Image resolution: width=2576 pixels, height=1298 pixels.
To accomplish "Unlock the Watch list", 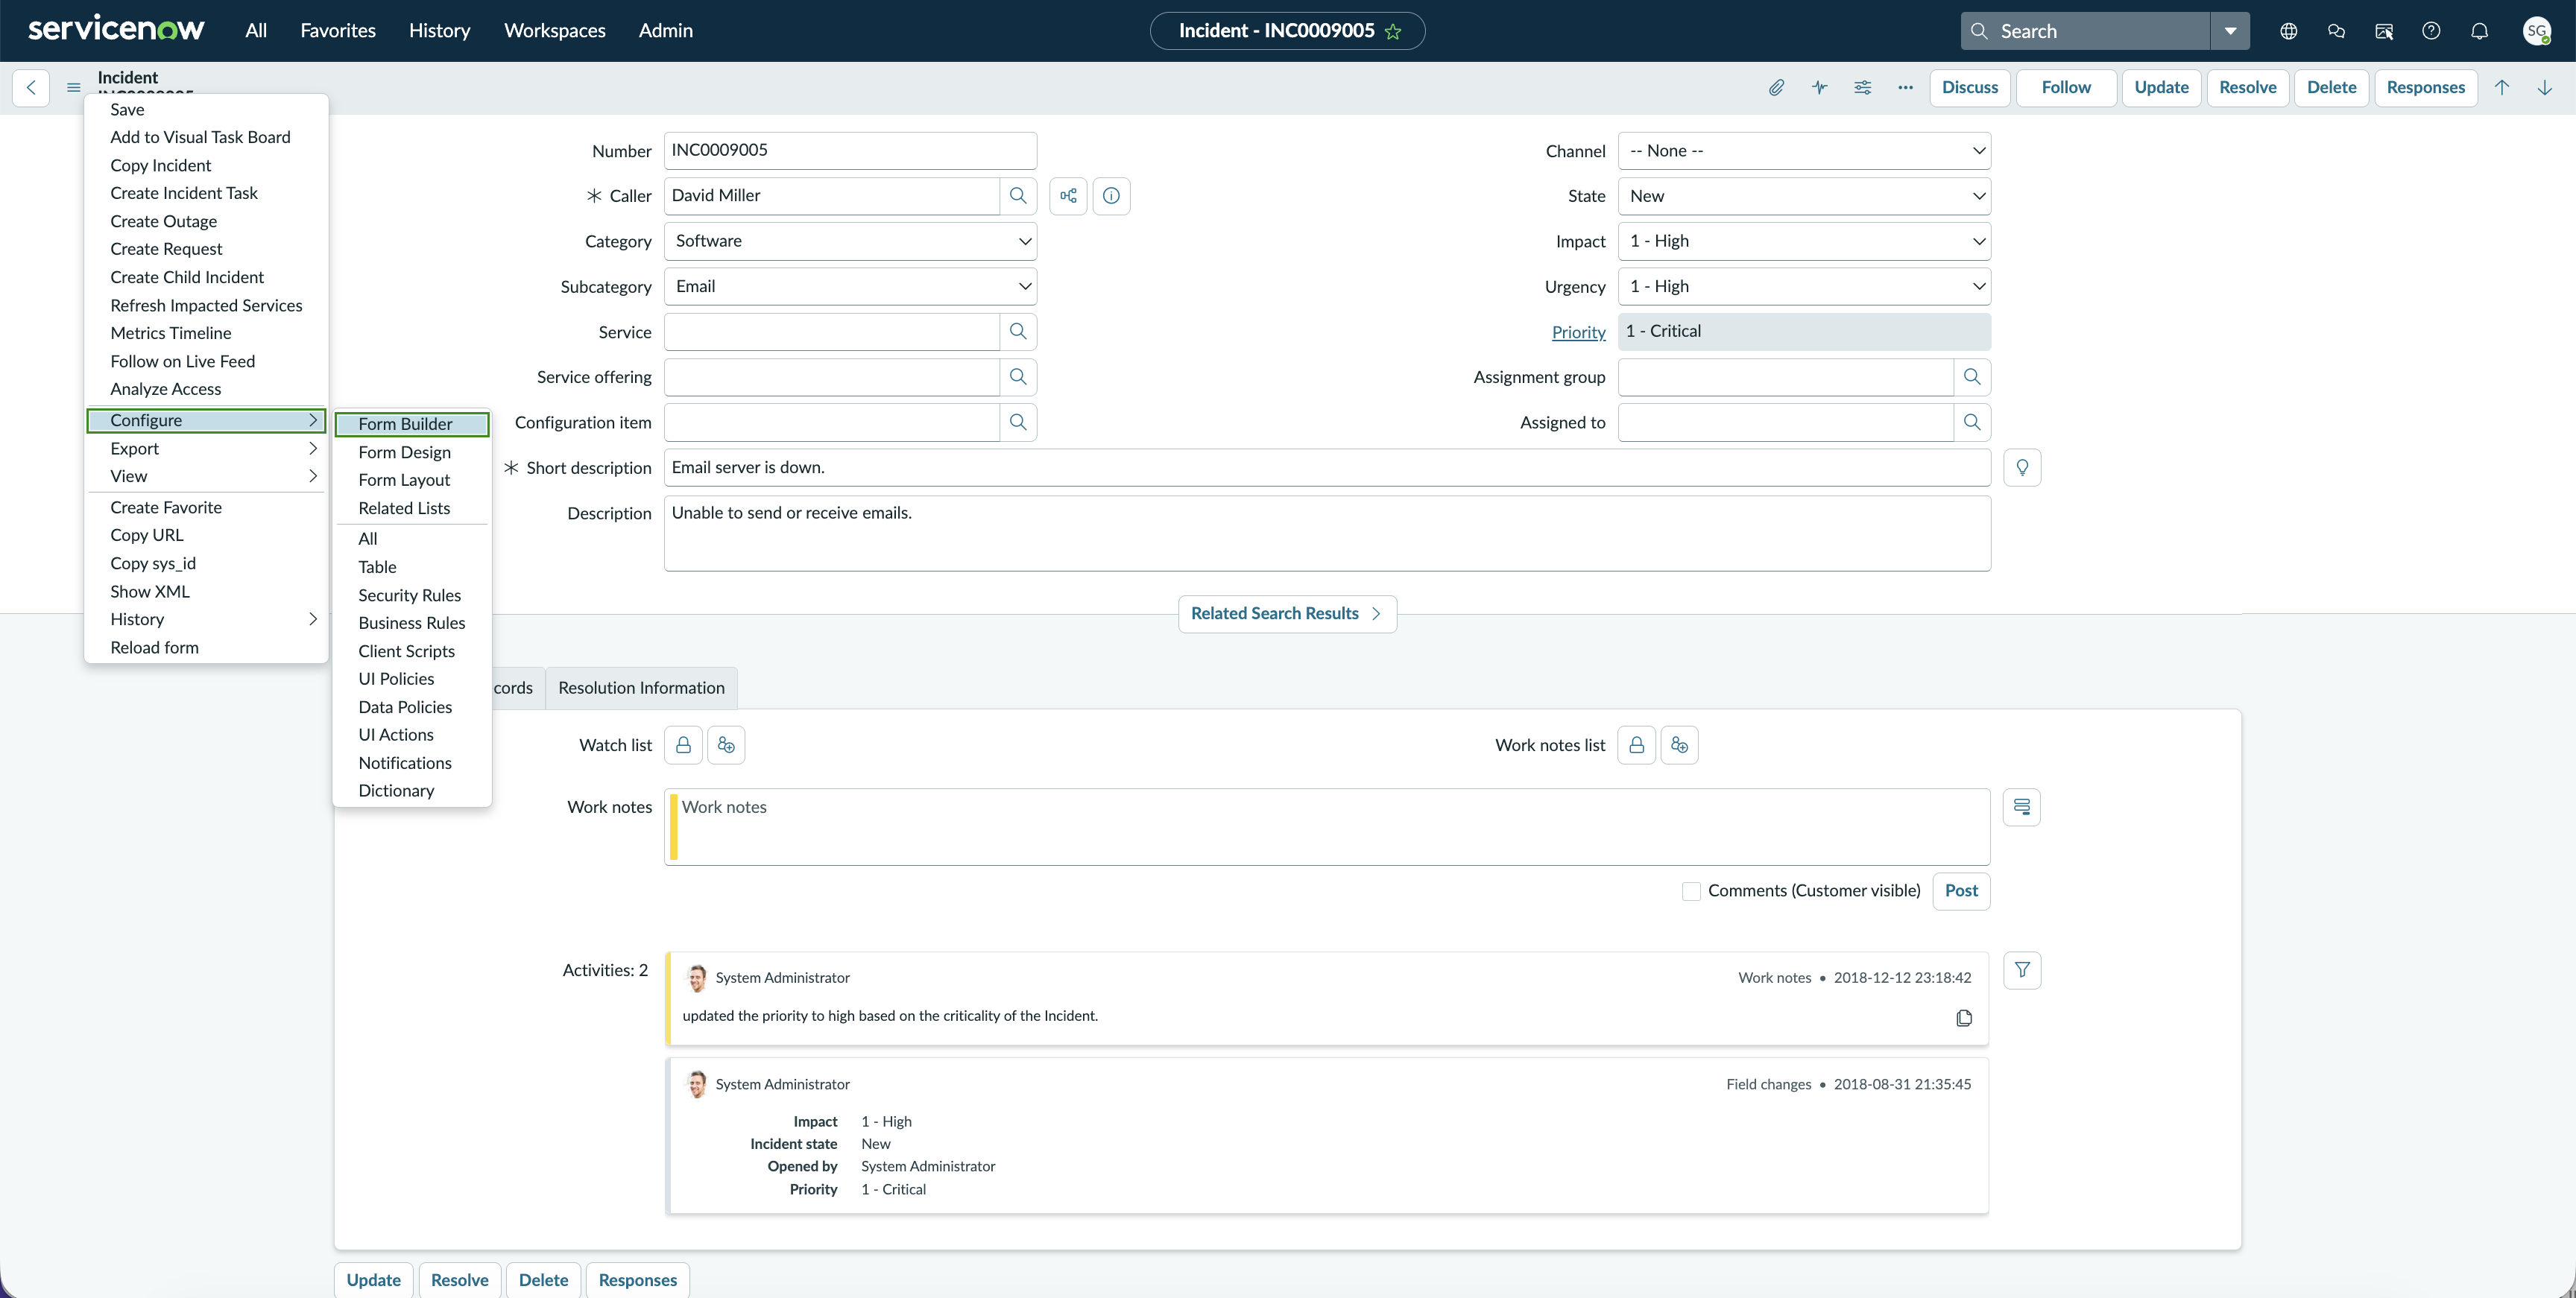I will coord(683,745).
